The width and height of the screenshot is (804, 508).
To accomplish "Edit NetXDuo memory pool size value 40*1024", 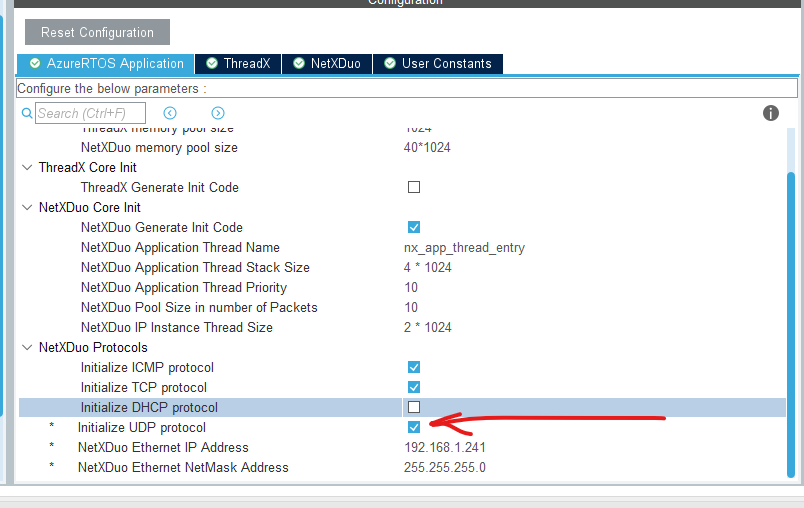I will [x=427, y=148].
